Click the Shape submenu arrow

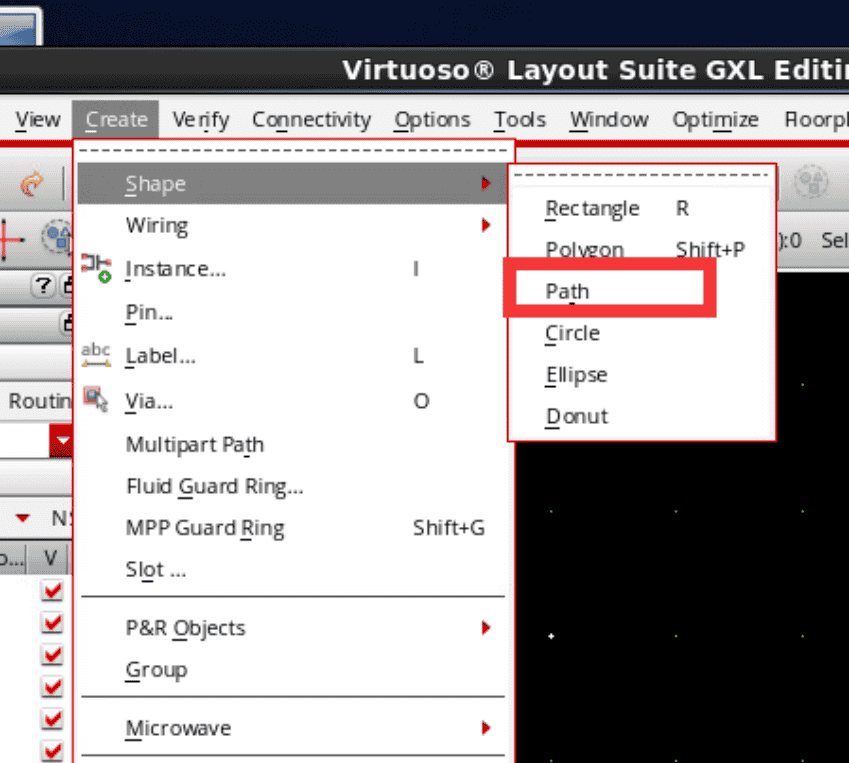coord(486,184)
